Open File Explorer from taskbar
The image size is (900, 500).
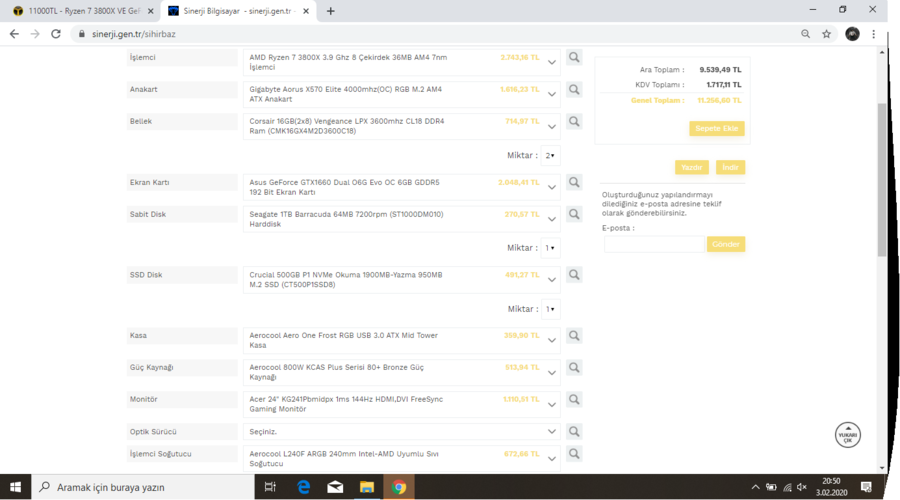367,487
